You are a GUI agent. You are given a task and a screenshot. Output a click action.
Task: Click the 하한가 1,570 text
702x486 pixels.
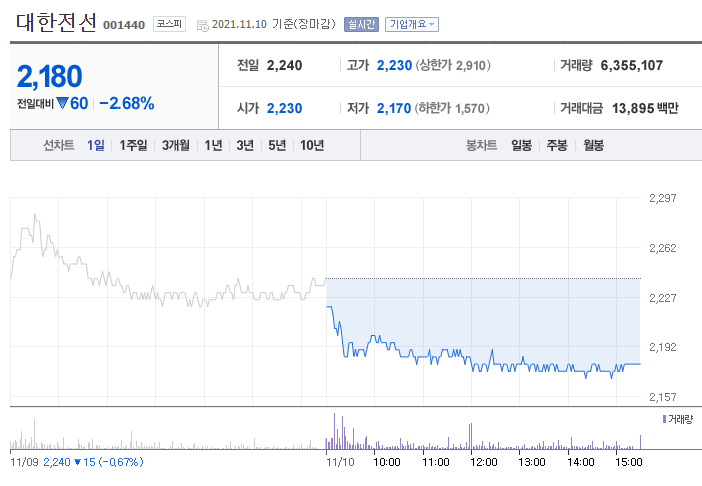(x=452, y=108)
